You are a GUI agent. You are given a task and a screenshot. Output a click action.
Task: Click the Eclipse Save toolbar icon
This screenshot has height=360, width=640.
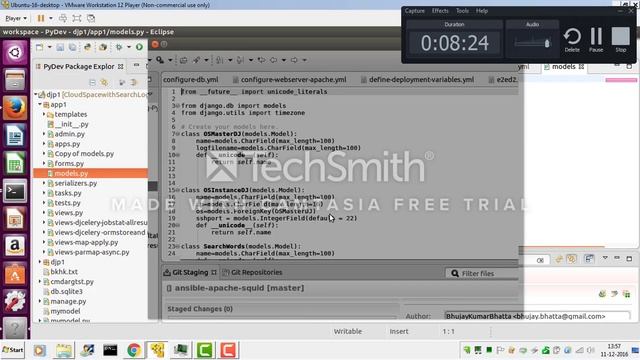60,47
